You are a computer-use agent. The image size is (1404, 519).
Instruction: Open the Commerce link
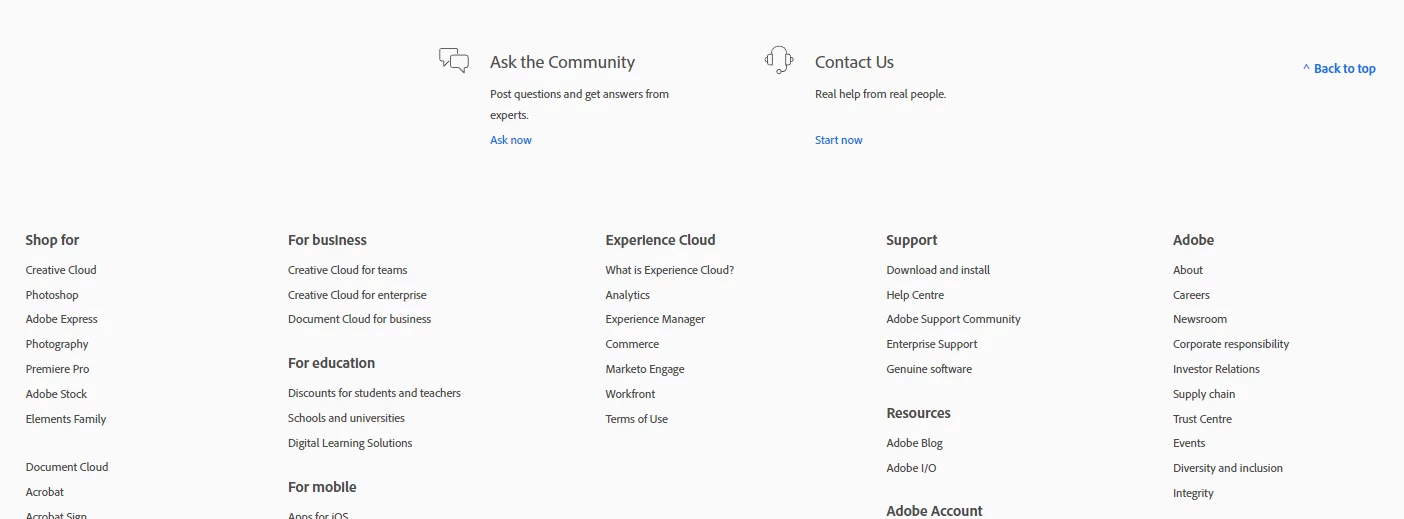pyautogui.click(x=632, y=344)
